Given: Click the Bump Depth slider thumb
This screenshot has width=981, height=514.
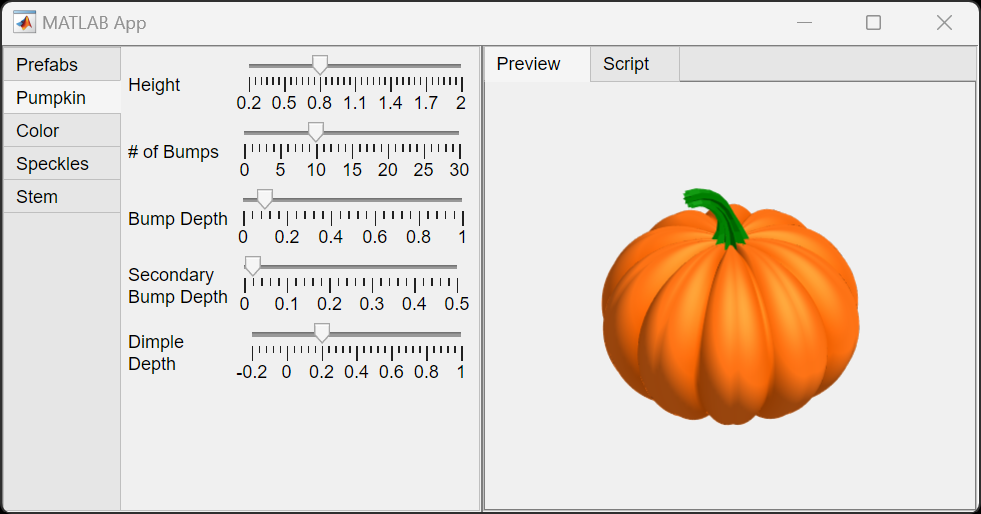Looking at the screenshot, I should (265, 199).
